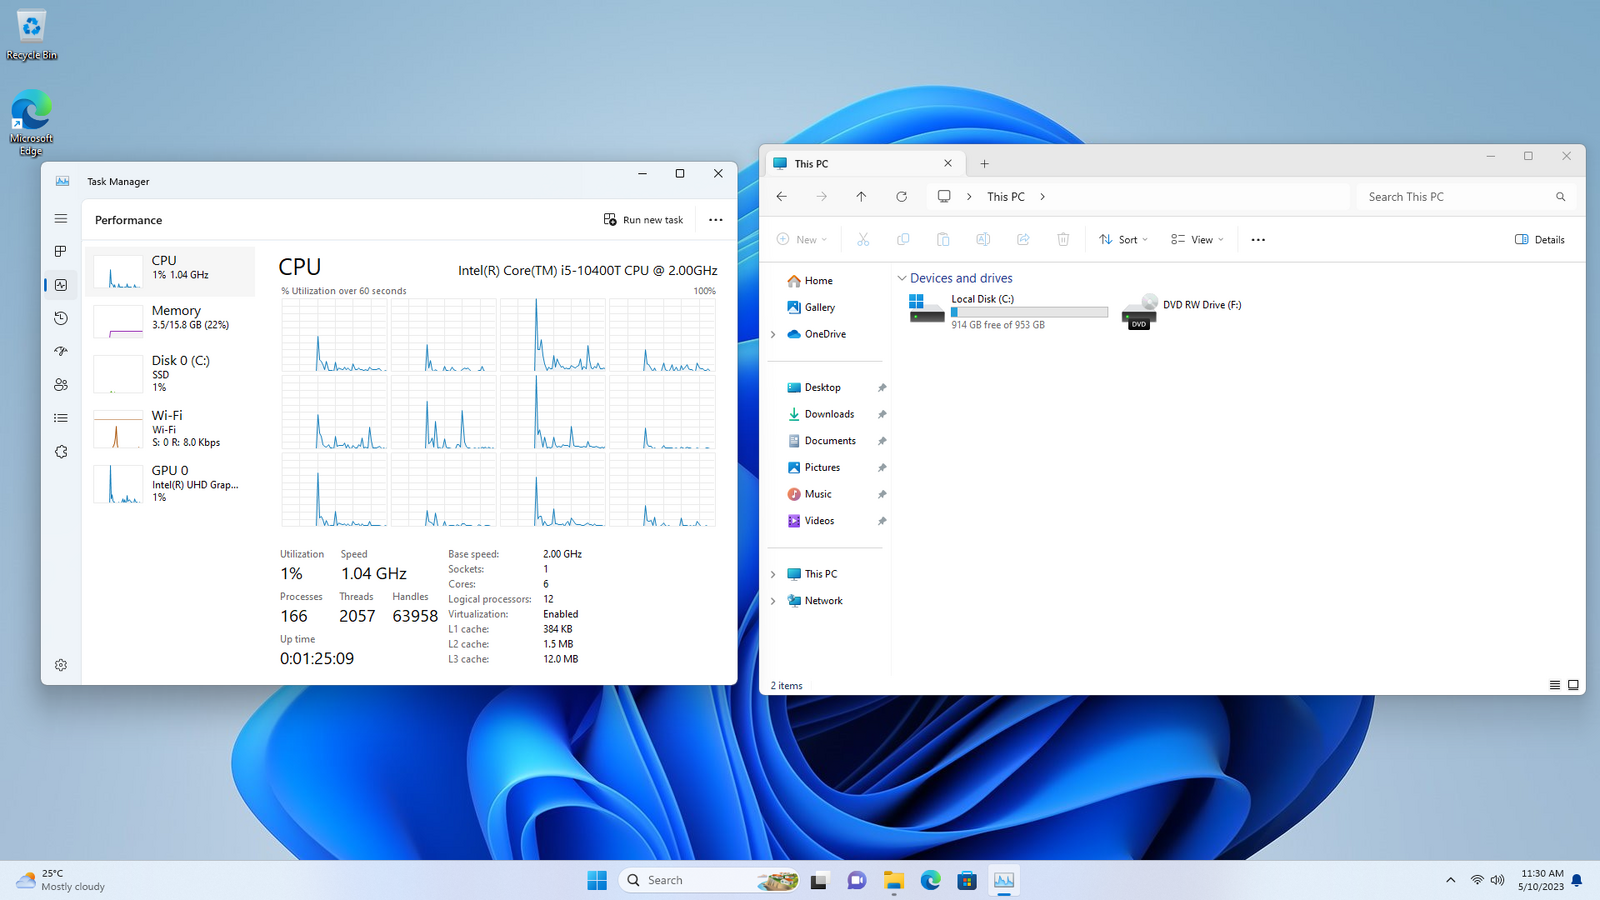Image resolution: width=1600 pixels, height=900 pixels.
Task: Switch to large thumbnails view icon in status bar
Action: 1573,686
